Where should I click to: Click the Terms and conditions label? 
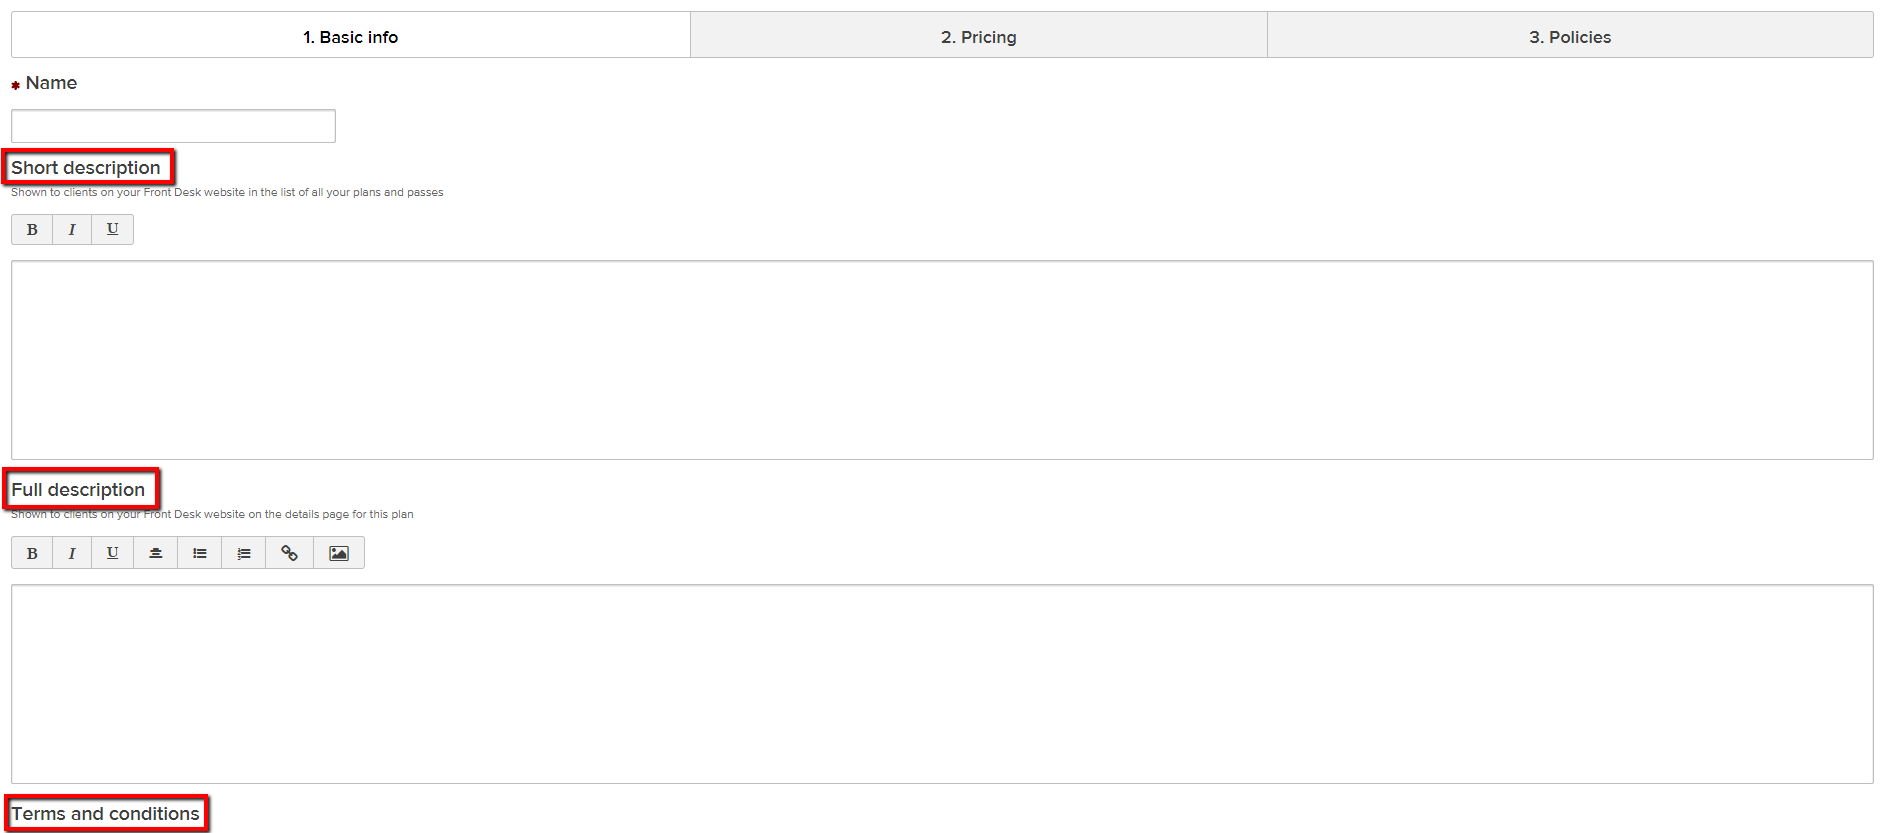pos(105,814)
